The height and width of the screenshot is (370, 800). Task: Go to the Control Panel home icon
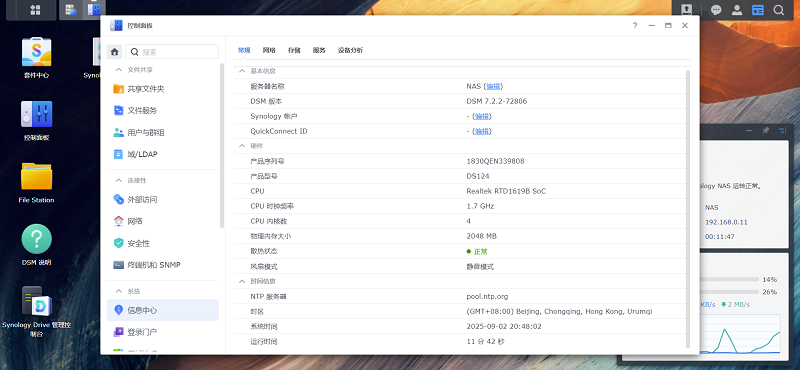(x=114, y=52)
